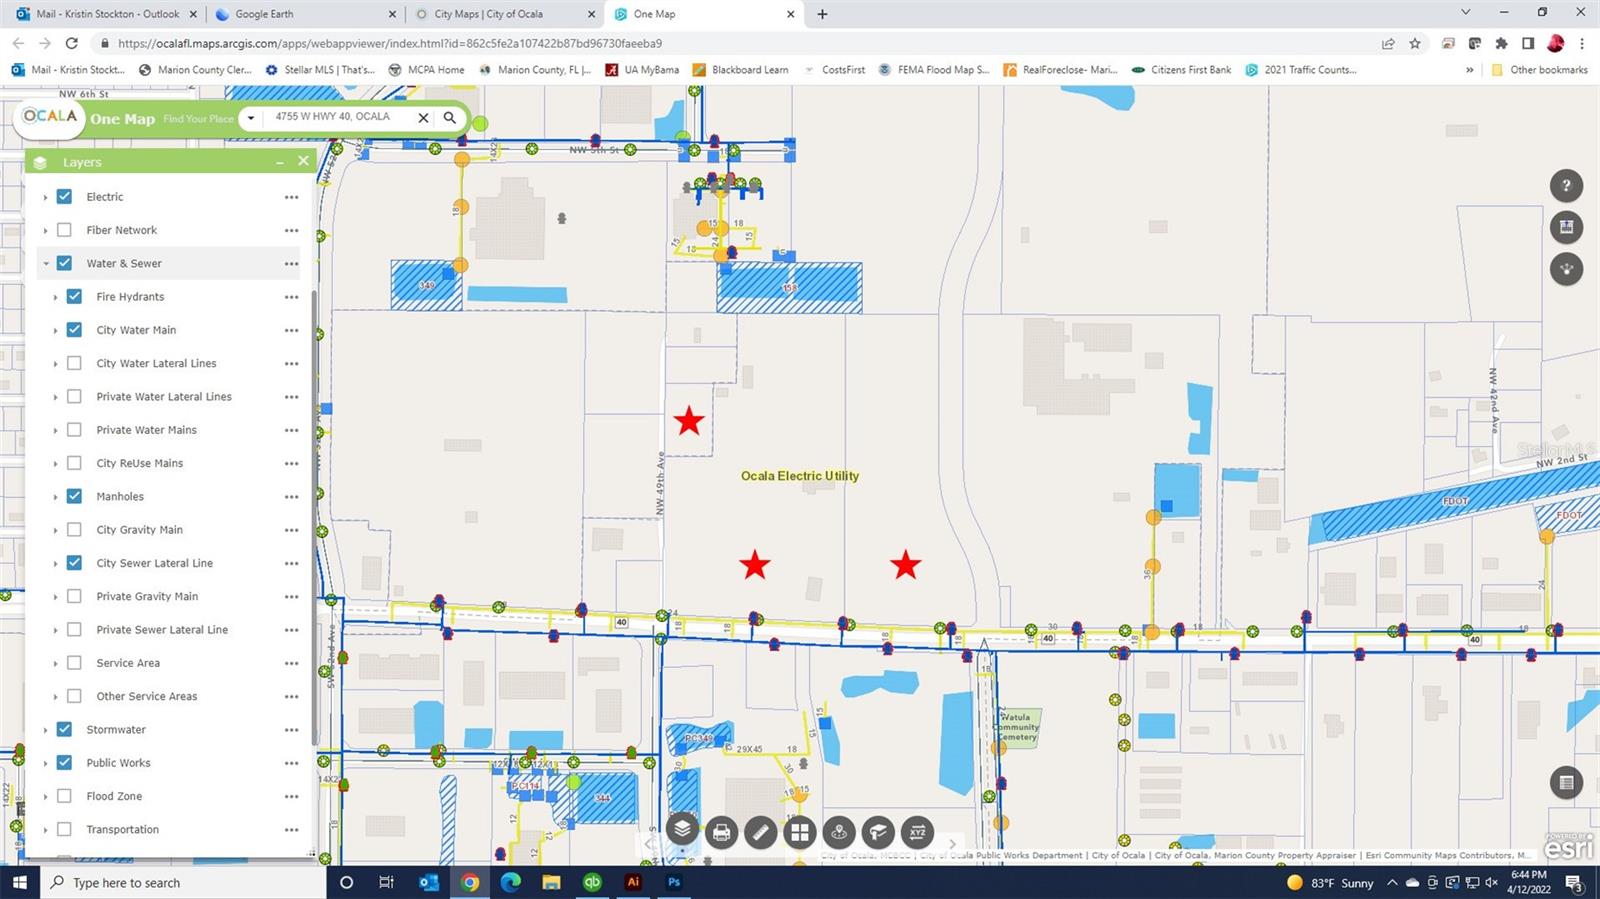Open the Layer List widget icon
The height and width of the screenshot is (899, 1600).
(x=682, y=830)
